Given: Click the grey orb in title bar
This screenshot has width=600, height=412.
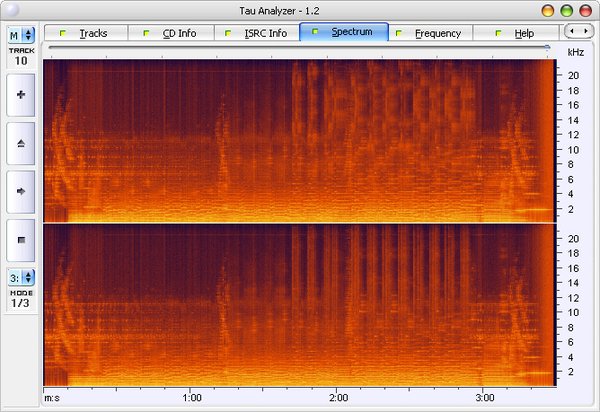Looking at the screenshot, I should click(x=12, y=10).
